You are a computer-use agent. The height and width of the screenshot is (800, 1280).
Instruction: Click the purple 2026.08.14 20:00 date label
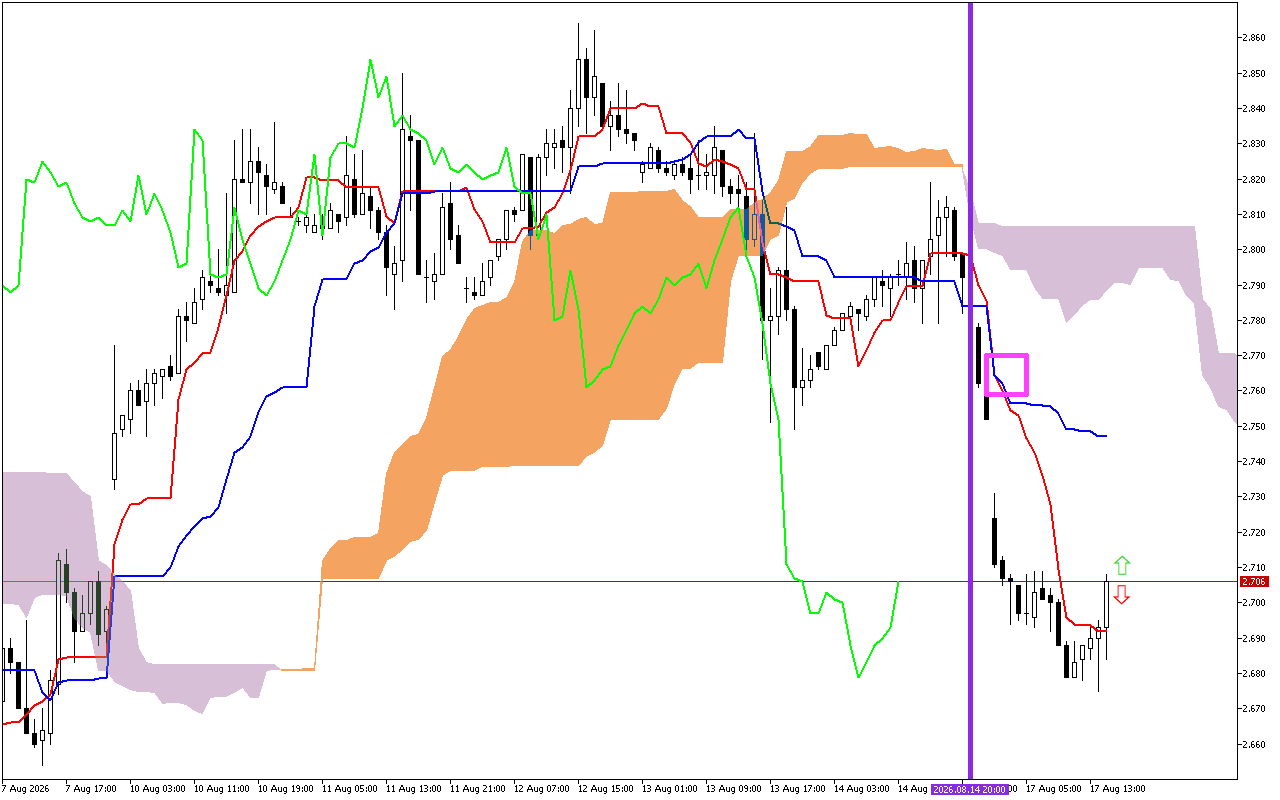click(969, 789)
